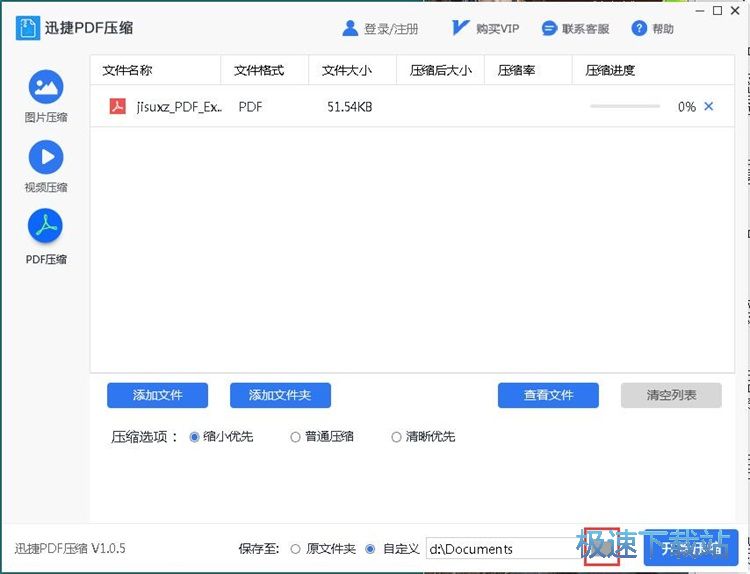Image resolution: width=750 pixels, height=574 pixels.
Task: Start compression with the 开始压缩 button
Action: coord(691,548)
